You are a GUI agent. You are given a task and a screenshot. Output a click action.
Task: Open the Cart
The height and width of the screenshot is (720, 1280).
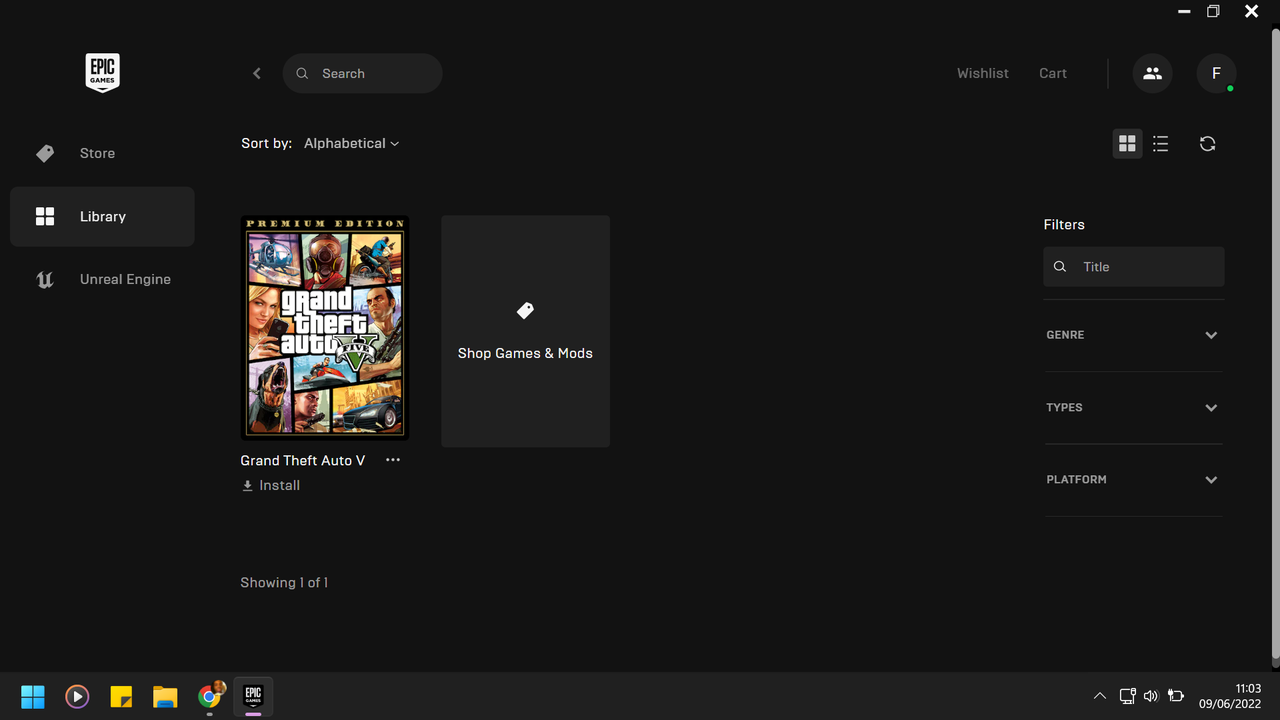1053,73
